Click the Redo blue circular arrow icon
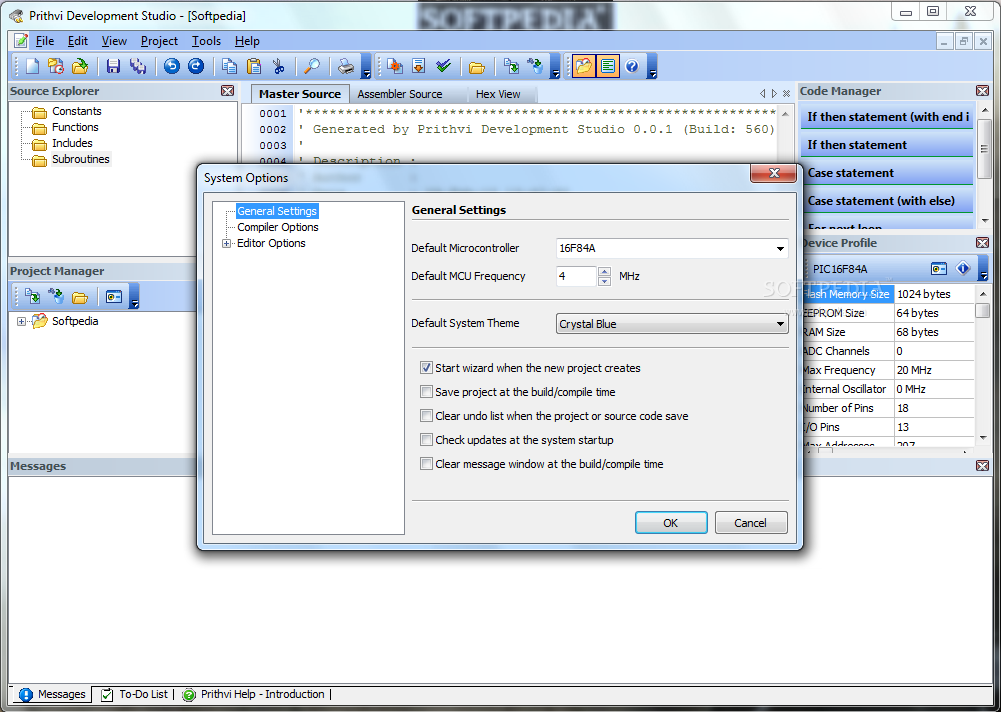Viewport: 1001px width, 712px height. 196,66
